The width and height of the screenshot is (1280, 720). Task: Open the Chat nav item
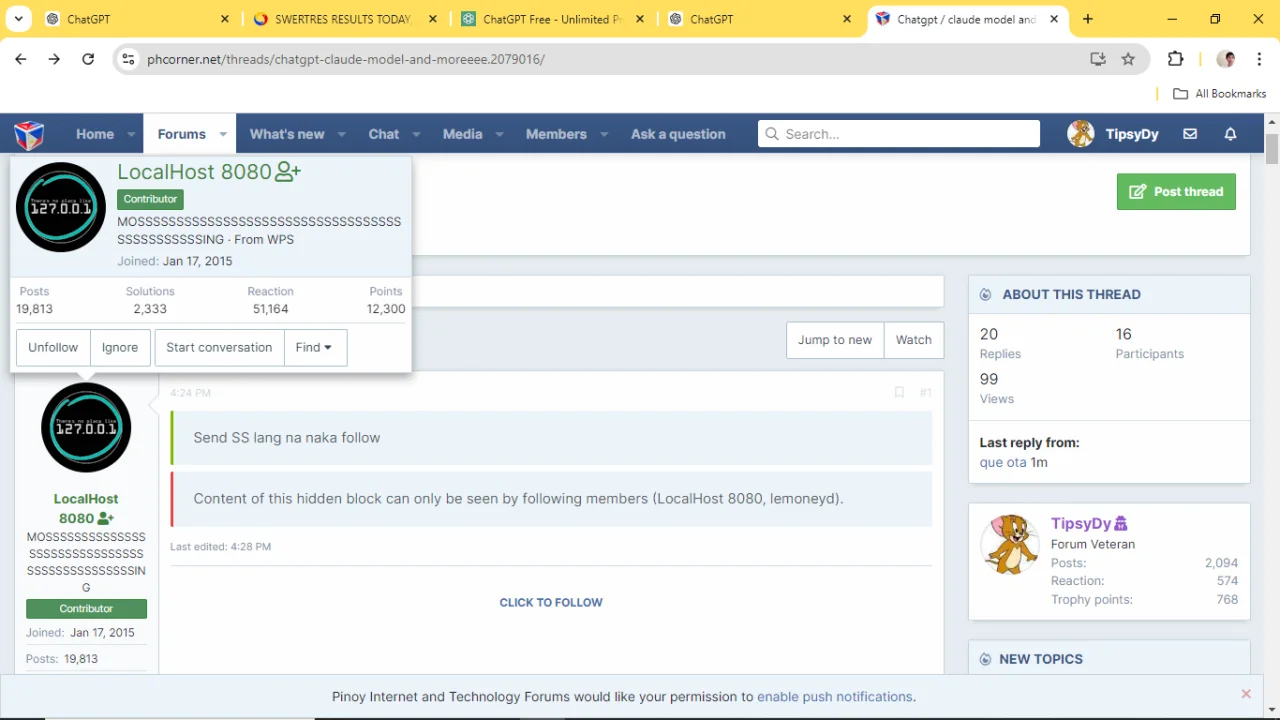click(x=384, y=134)
